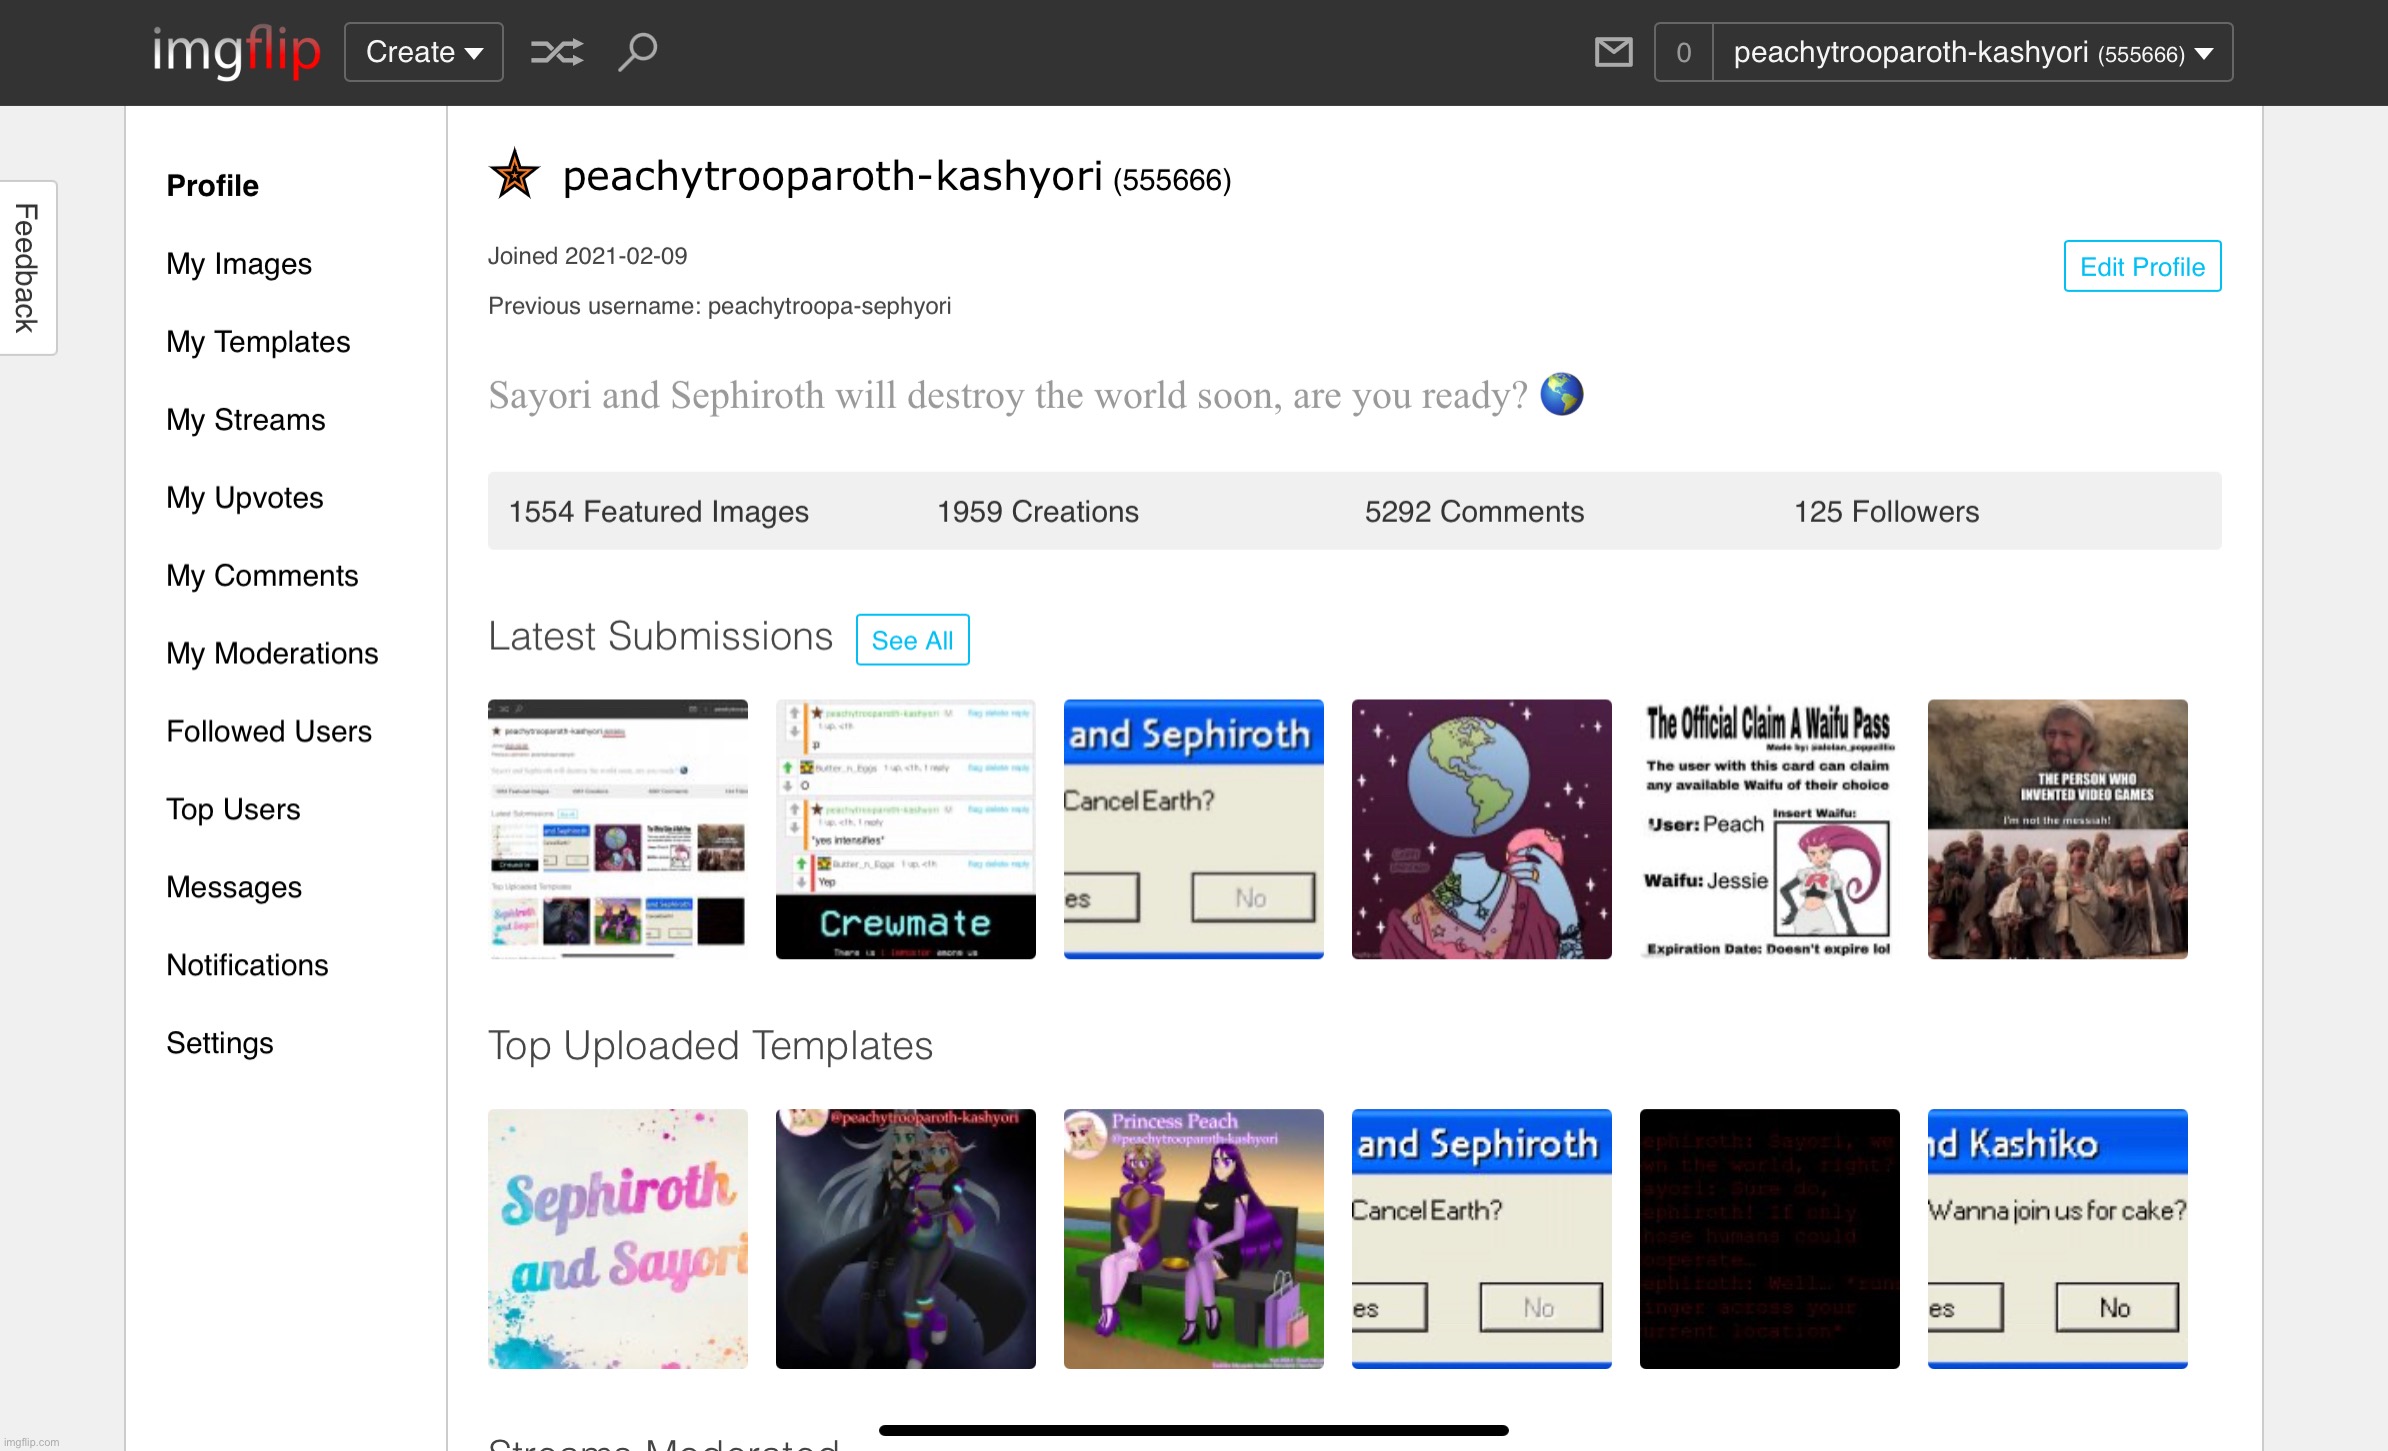2388x1451 pixels.
Task: Open the Feedback side tab
Action: point(28,268)
